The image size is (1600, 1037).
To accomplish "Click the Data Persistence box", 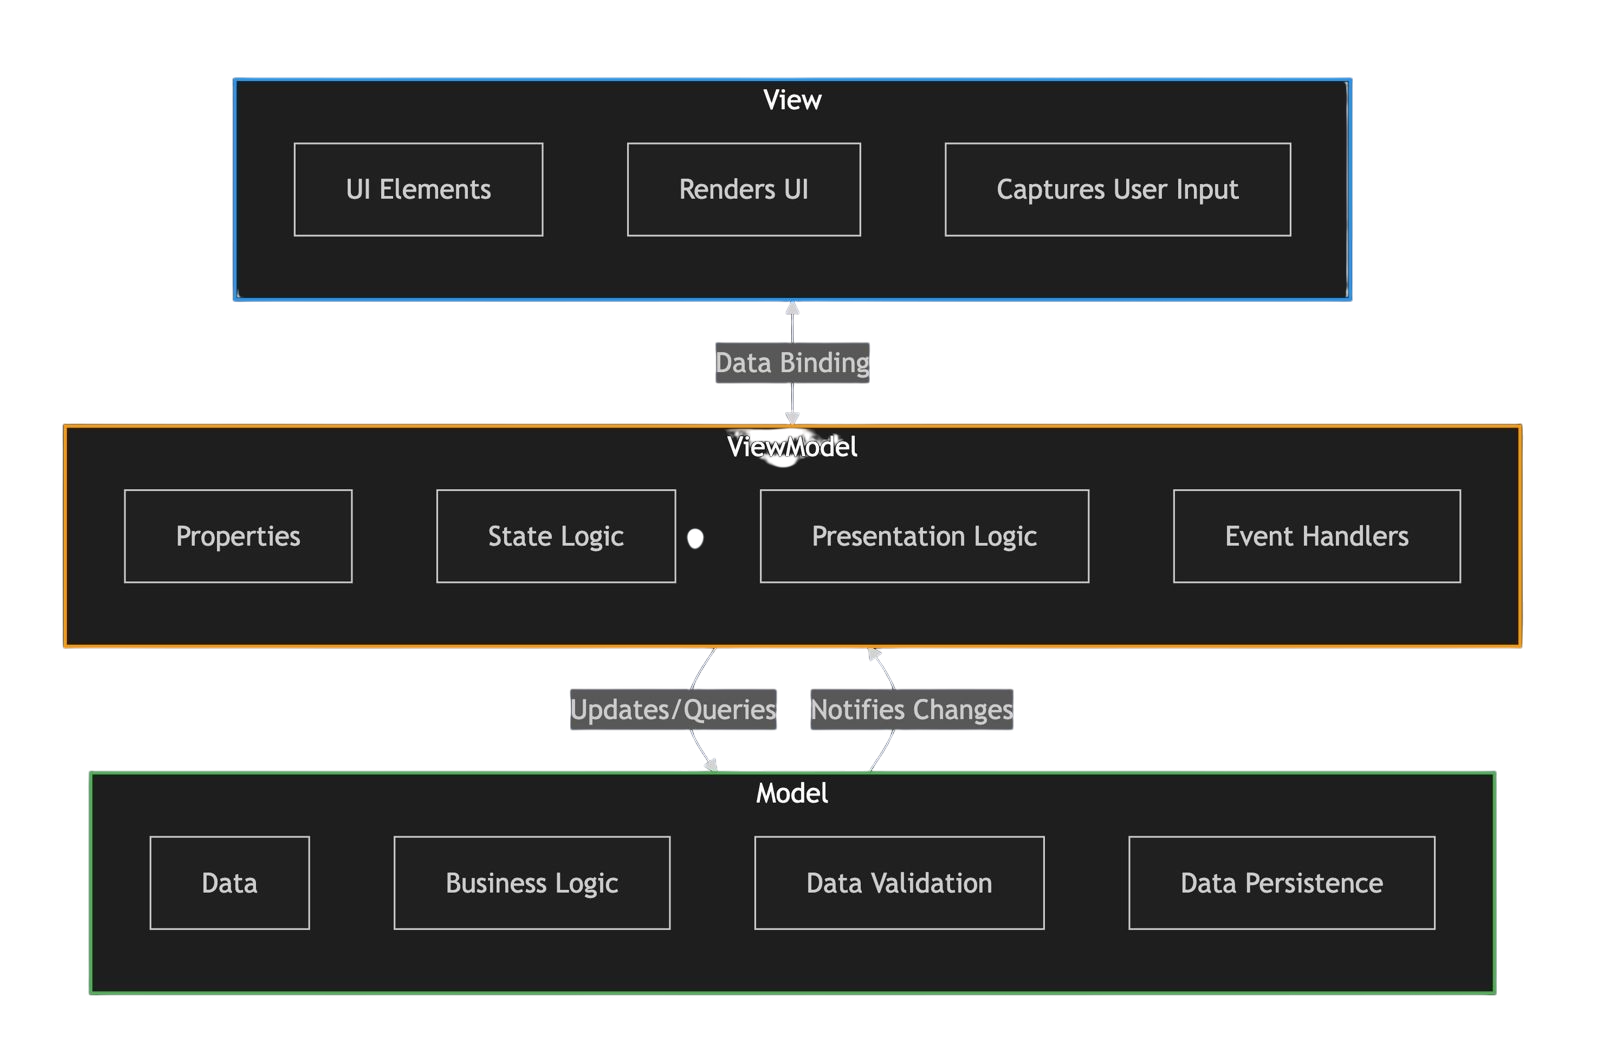I will (1281, 883).
